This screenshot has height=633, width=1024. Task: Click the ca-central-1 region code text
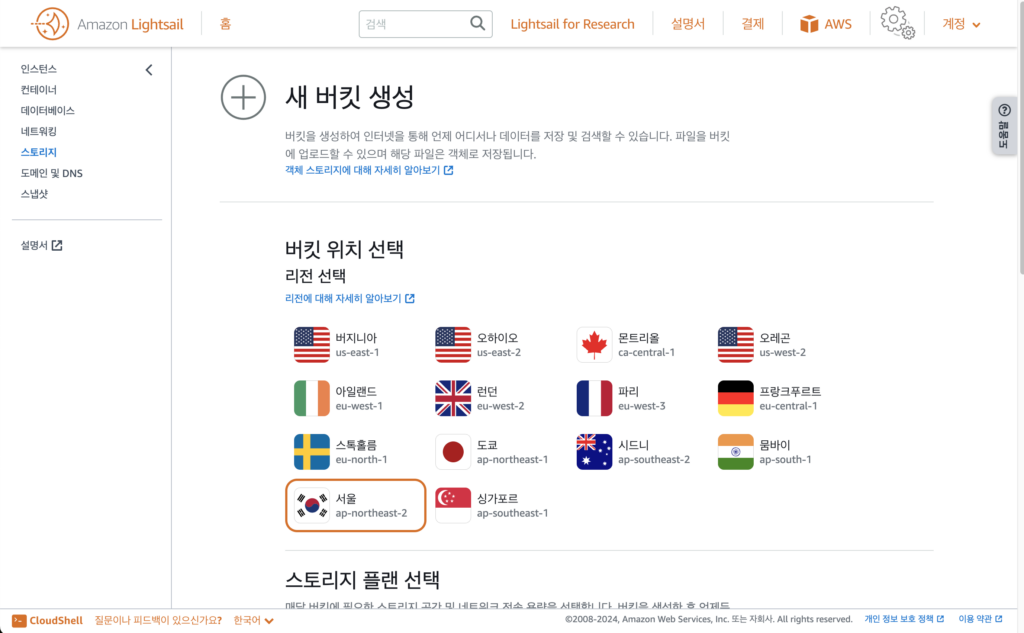[x=647, y=353]
